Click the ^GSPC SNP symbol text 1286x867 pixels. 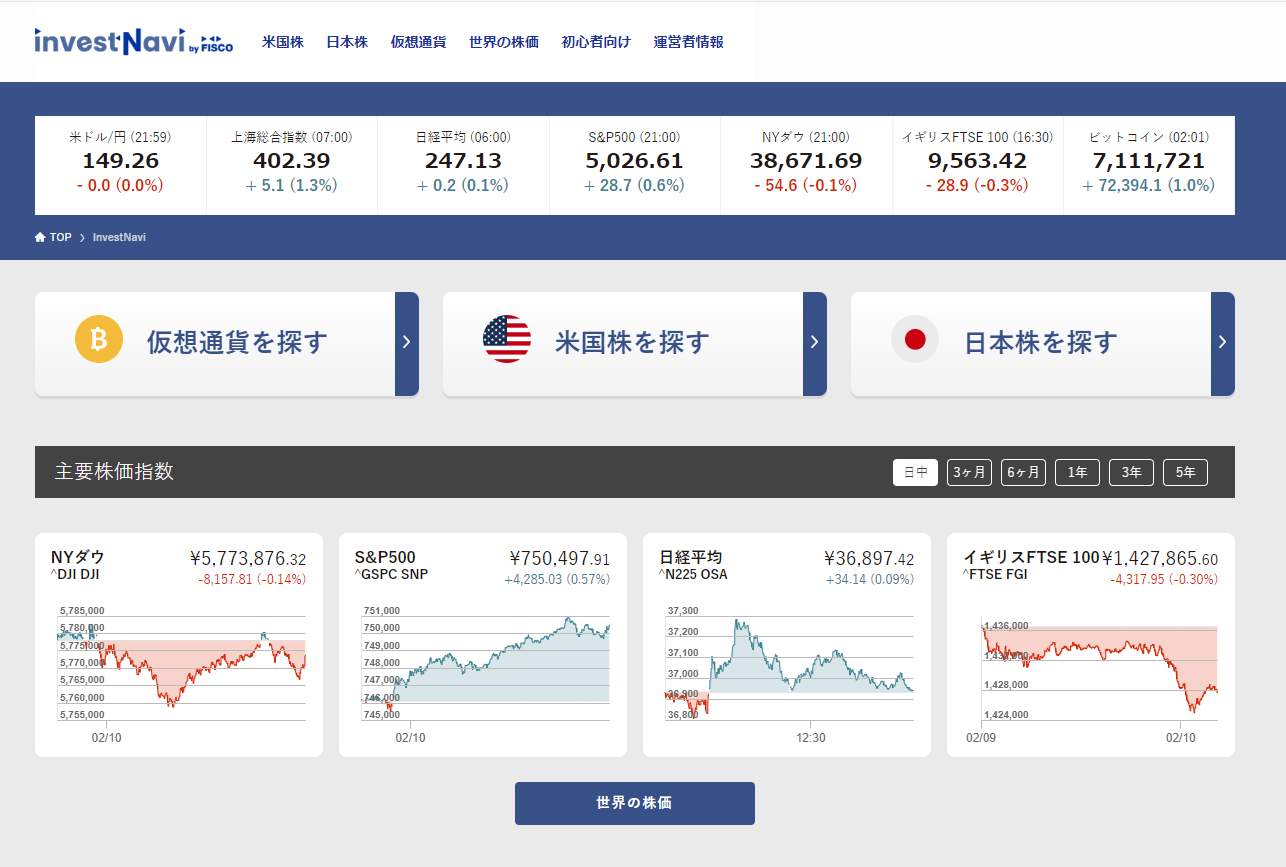pos(391,575)
